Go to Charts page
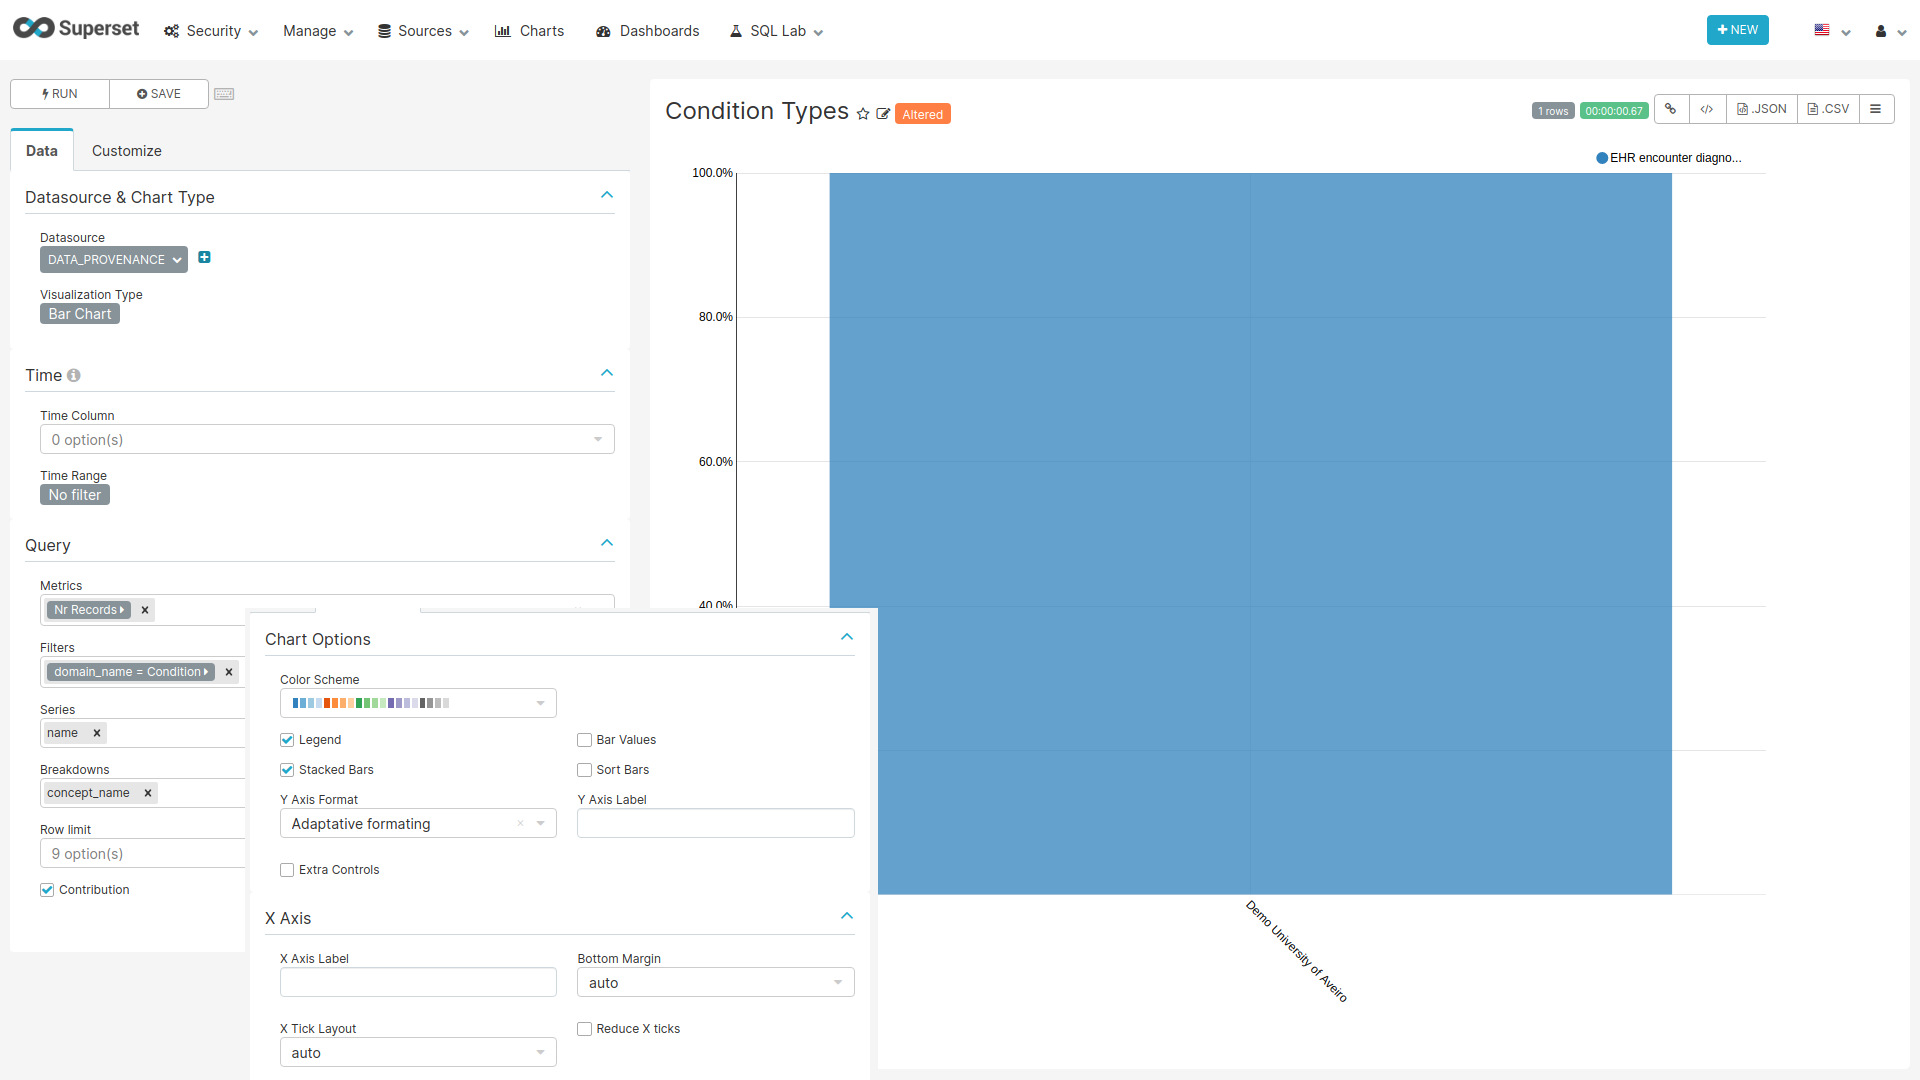Viewport: 1920px width, 1080px height. tap(529, 31)
